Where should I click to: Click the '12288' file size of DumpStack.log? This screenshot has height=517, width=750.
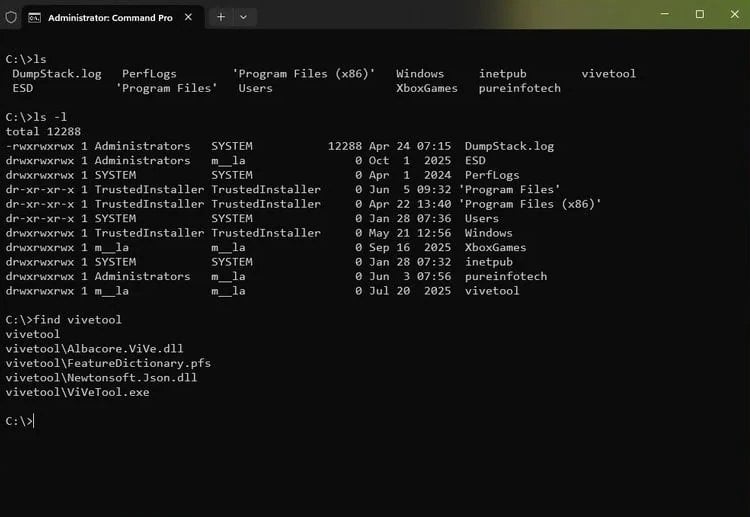pyautogui.click(x=344, y=146)
